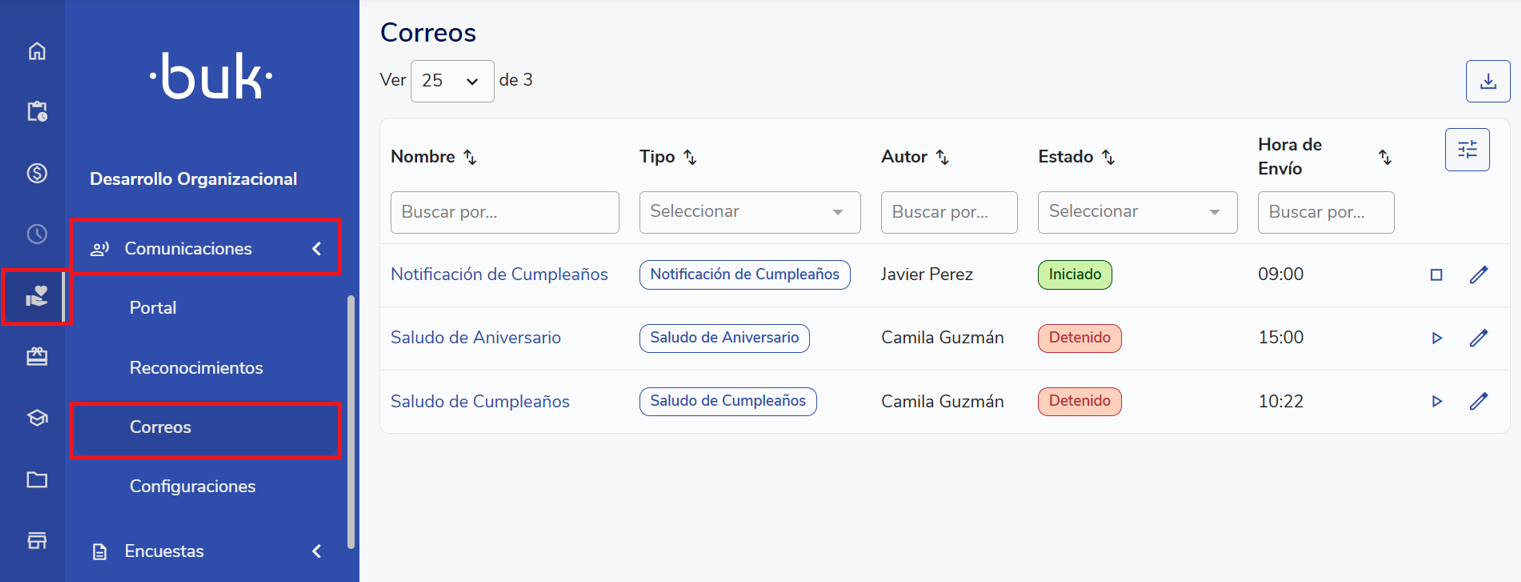Click the dollar sign payroll icon
The width and height of the screenshot is (1521, 582).
[37, 174]
